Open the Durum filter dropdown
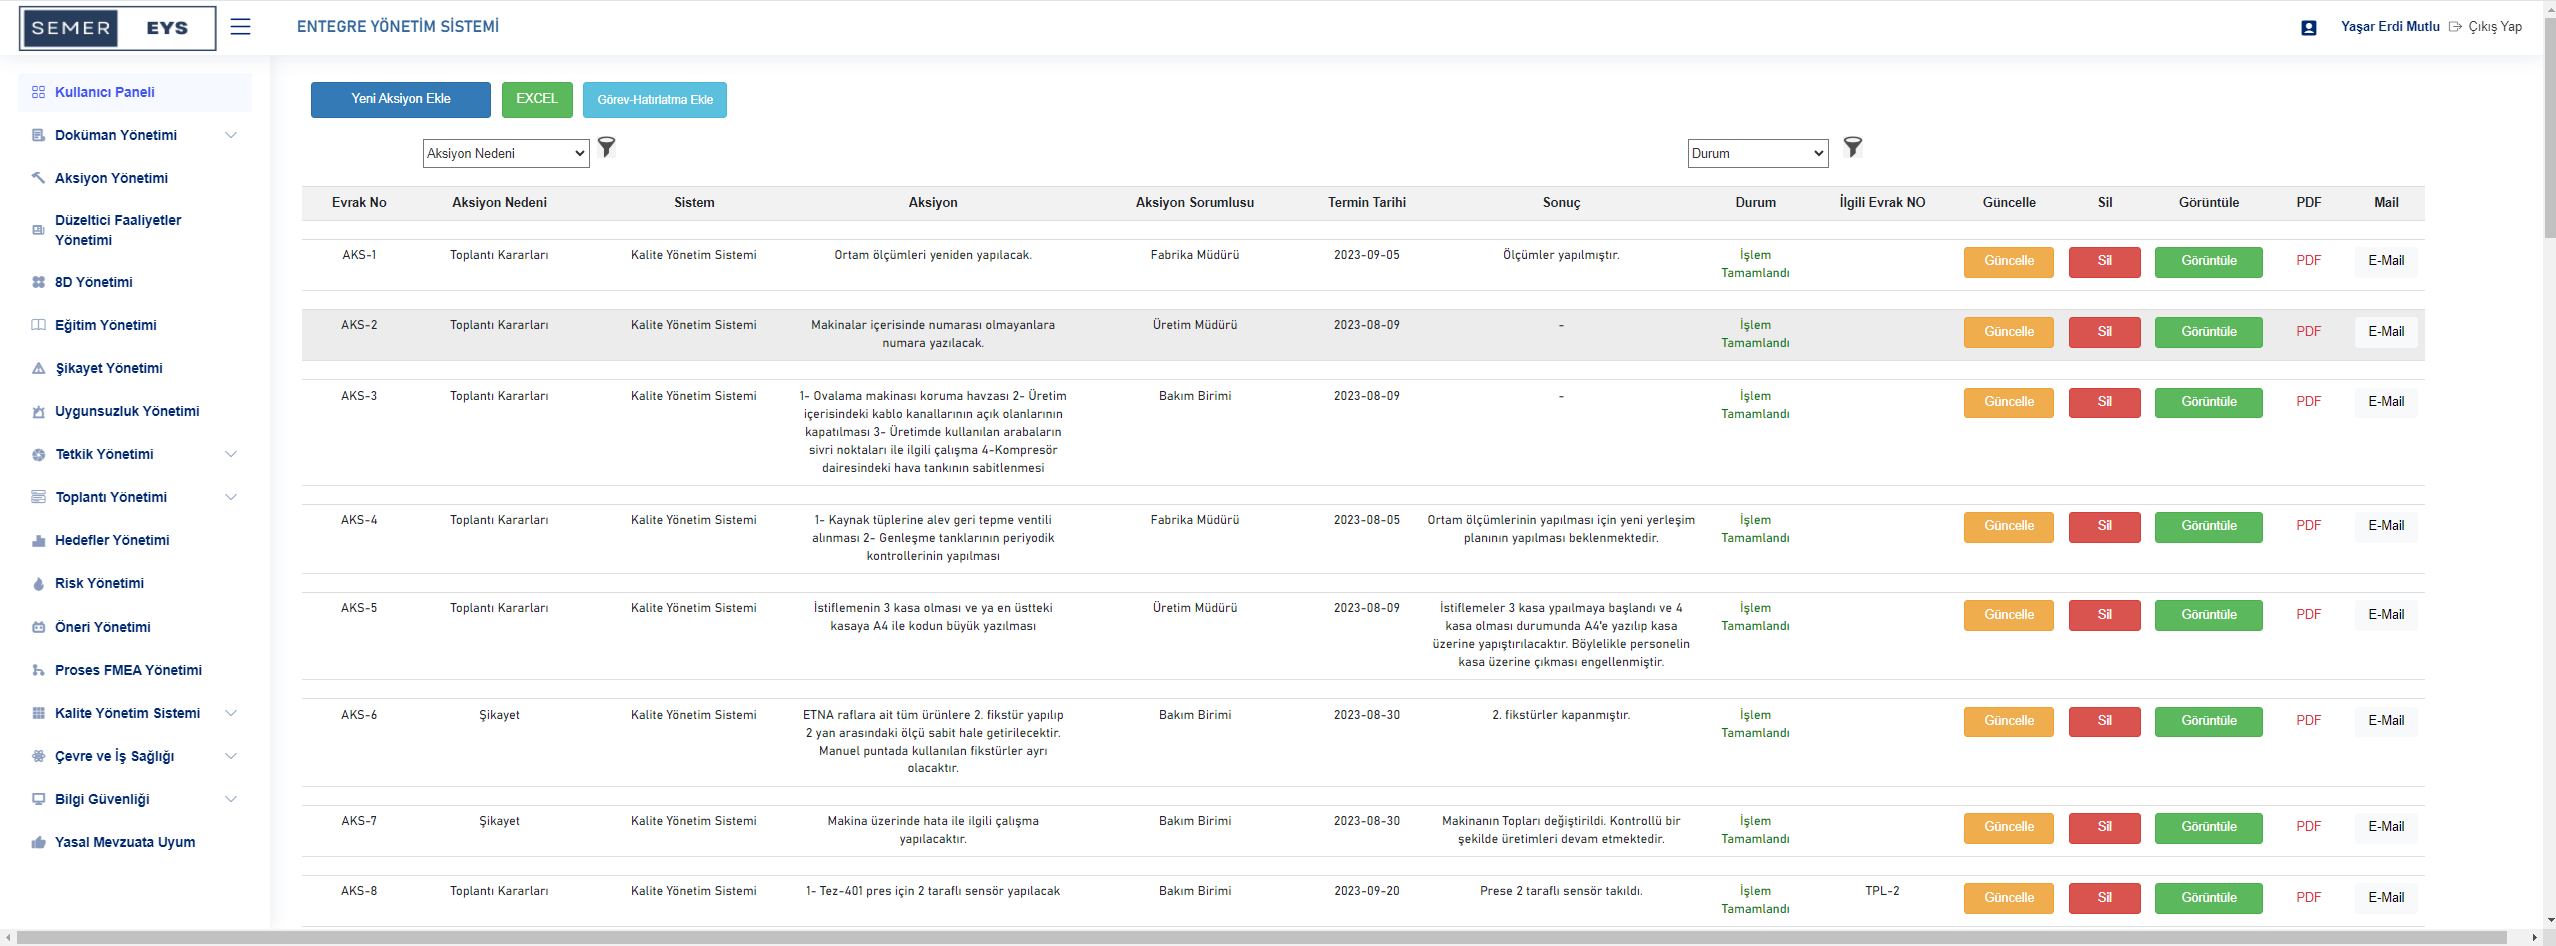The width and height of the screenshot is (2556, 946). point(1757,153)
